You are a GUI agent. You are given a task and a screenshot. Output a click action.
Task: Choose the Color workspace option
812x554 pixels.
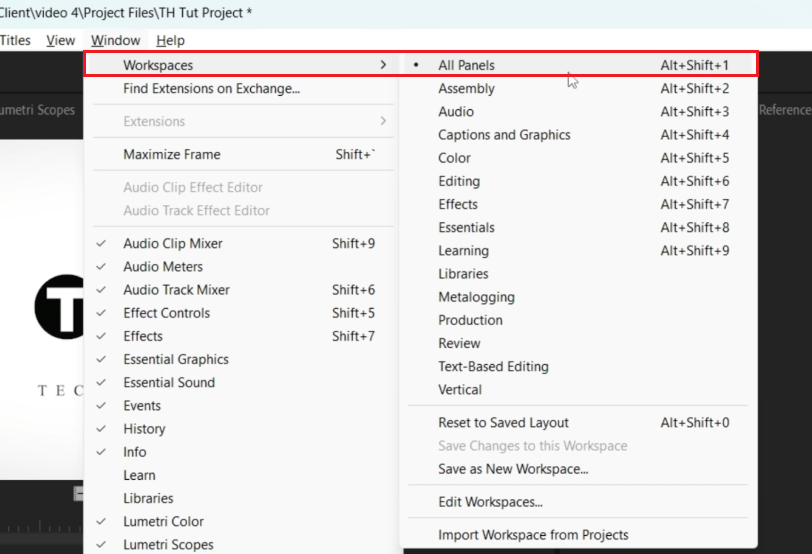(x=454, y=158)
